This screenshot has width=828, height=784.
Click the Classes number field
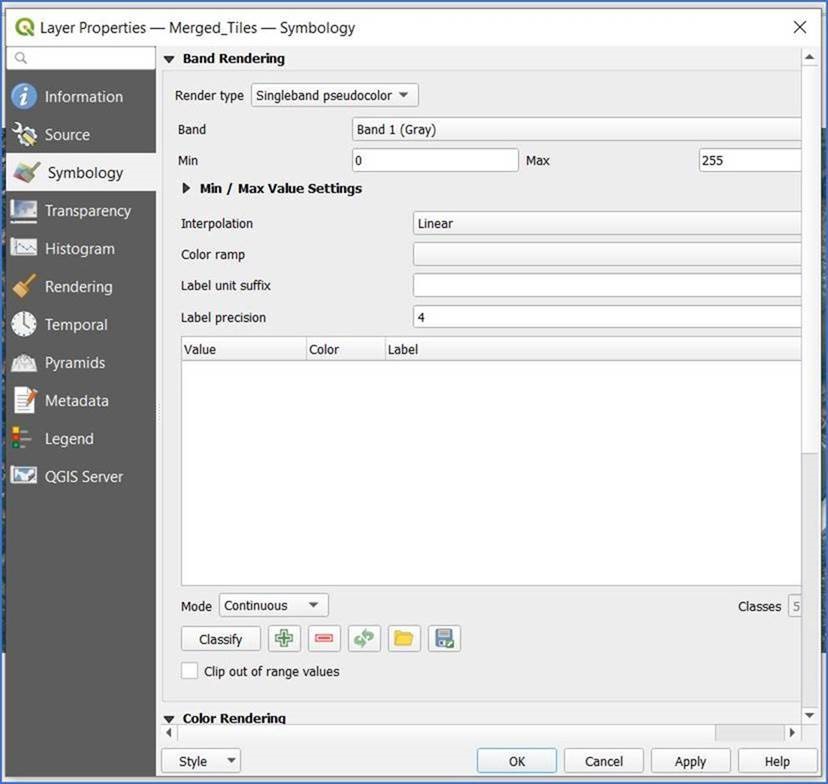pos(795,606)
